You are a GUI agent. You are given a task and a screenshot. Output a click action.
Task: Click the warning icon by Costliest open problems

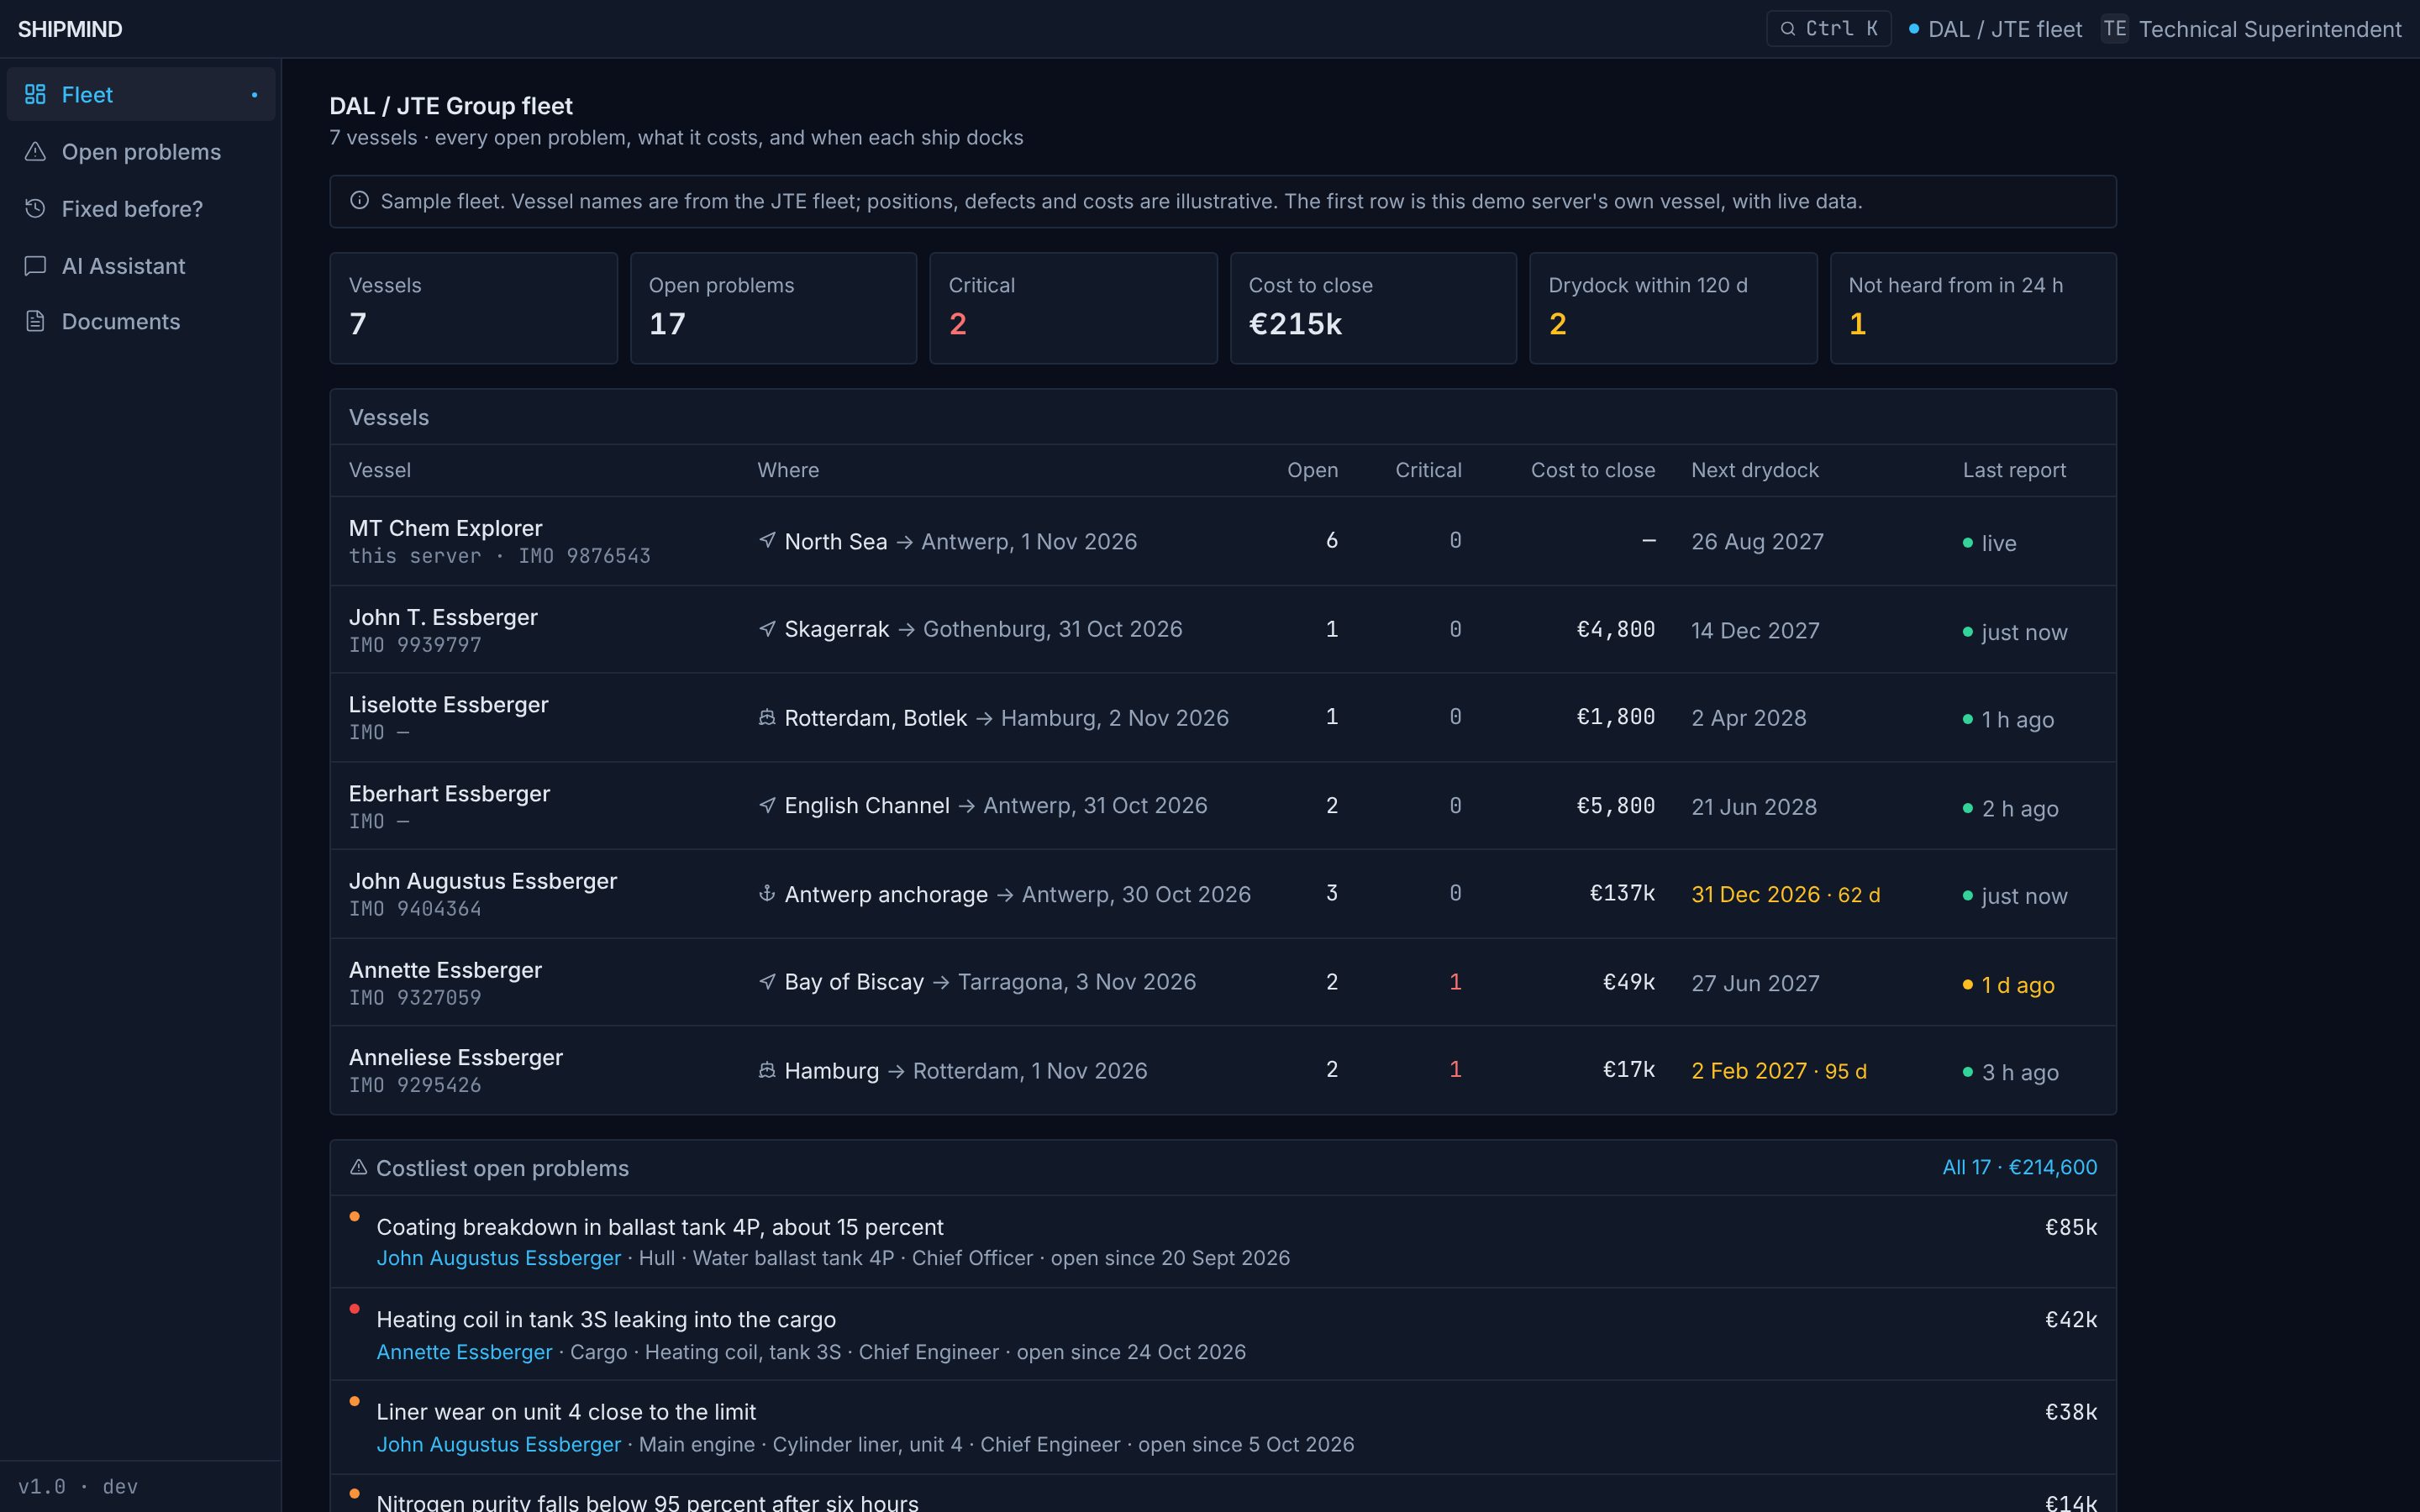(358, 1167)
